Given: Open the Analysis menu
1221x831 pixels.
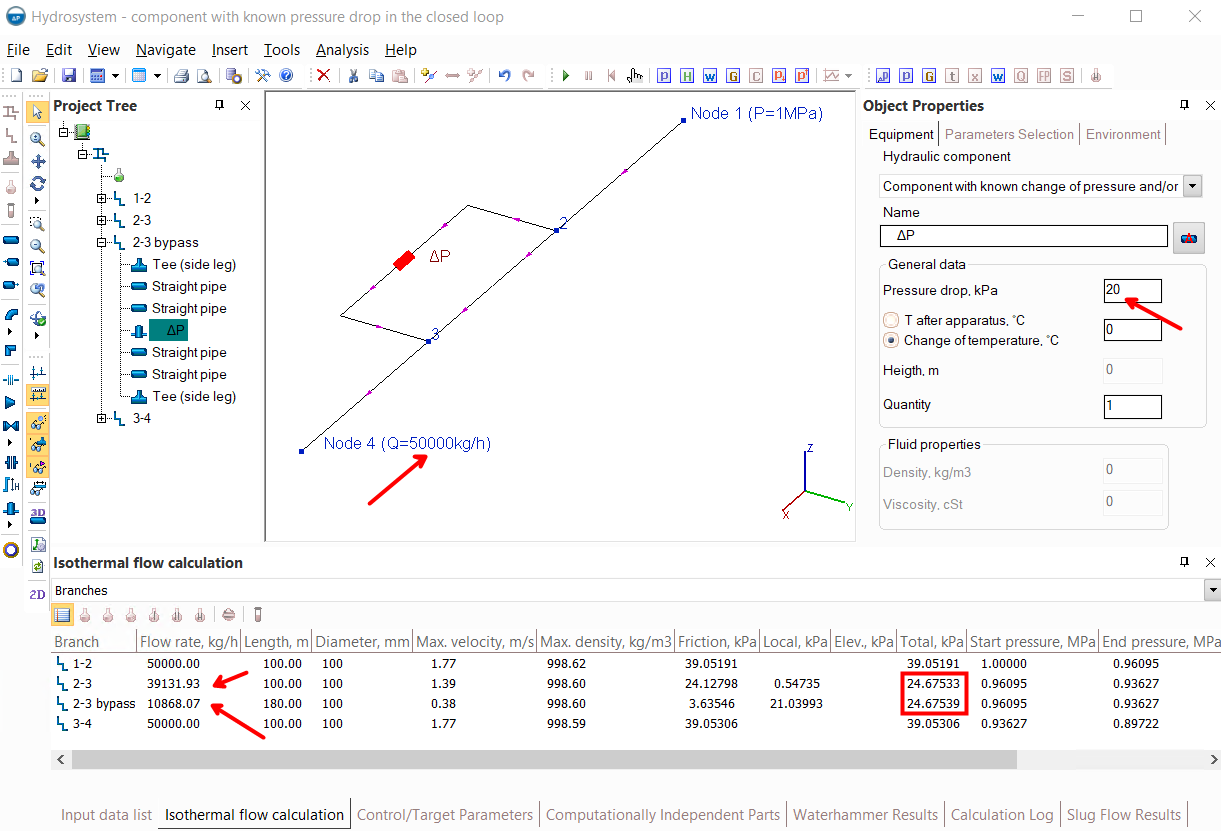Looking at the screenshot, I should 342,50.
